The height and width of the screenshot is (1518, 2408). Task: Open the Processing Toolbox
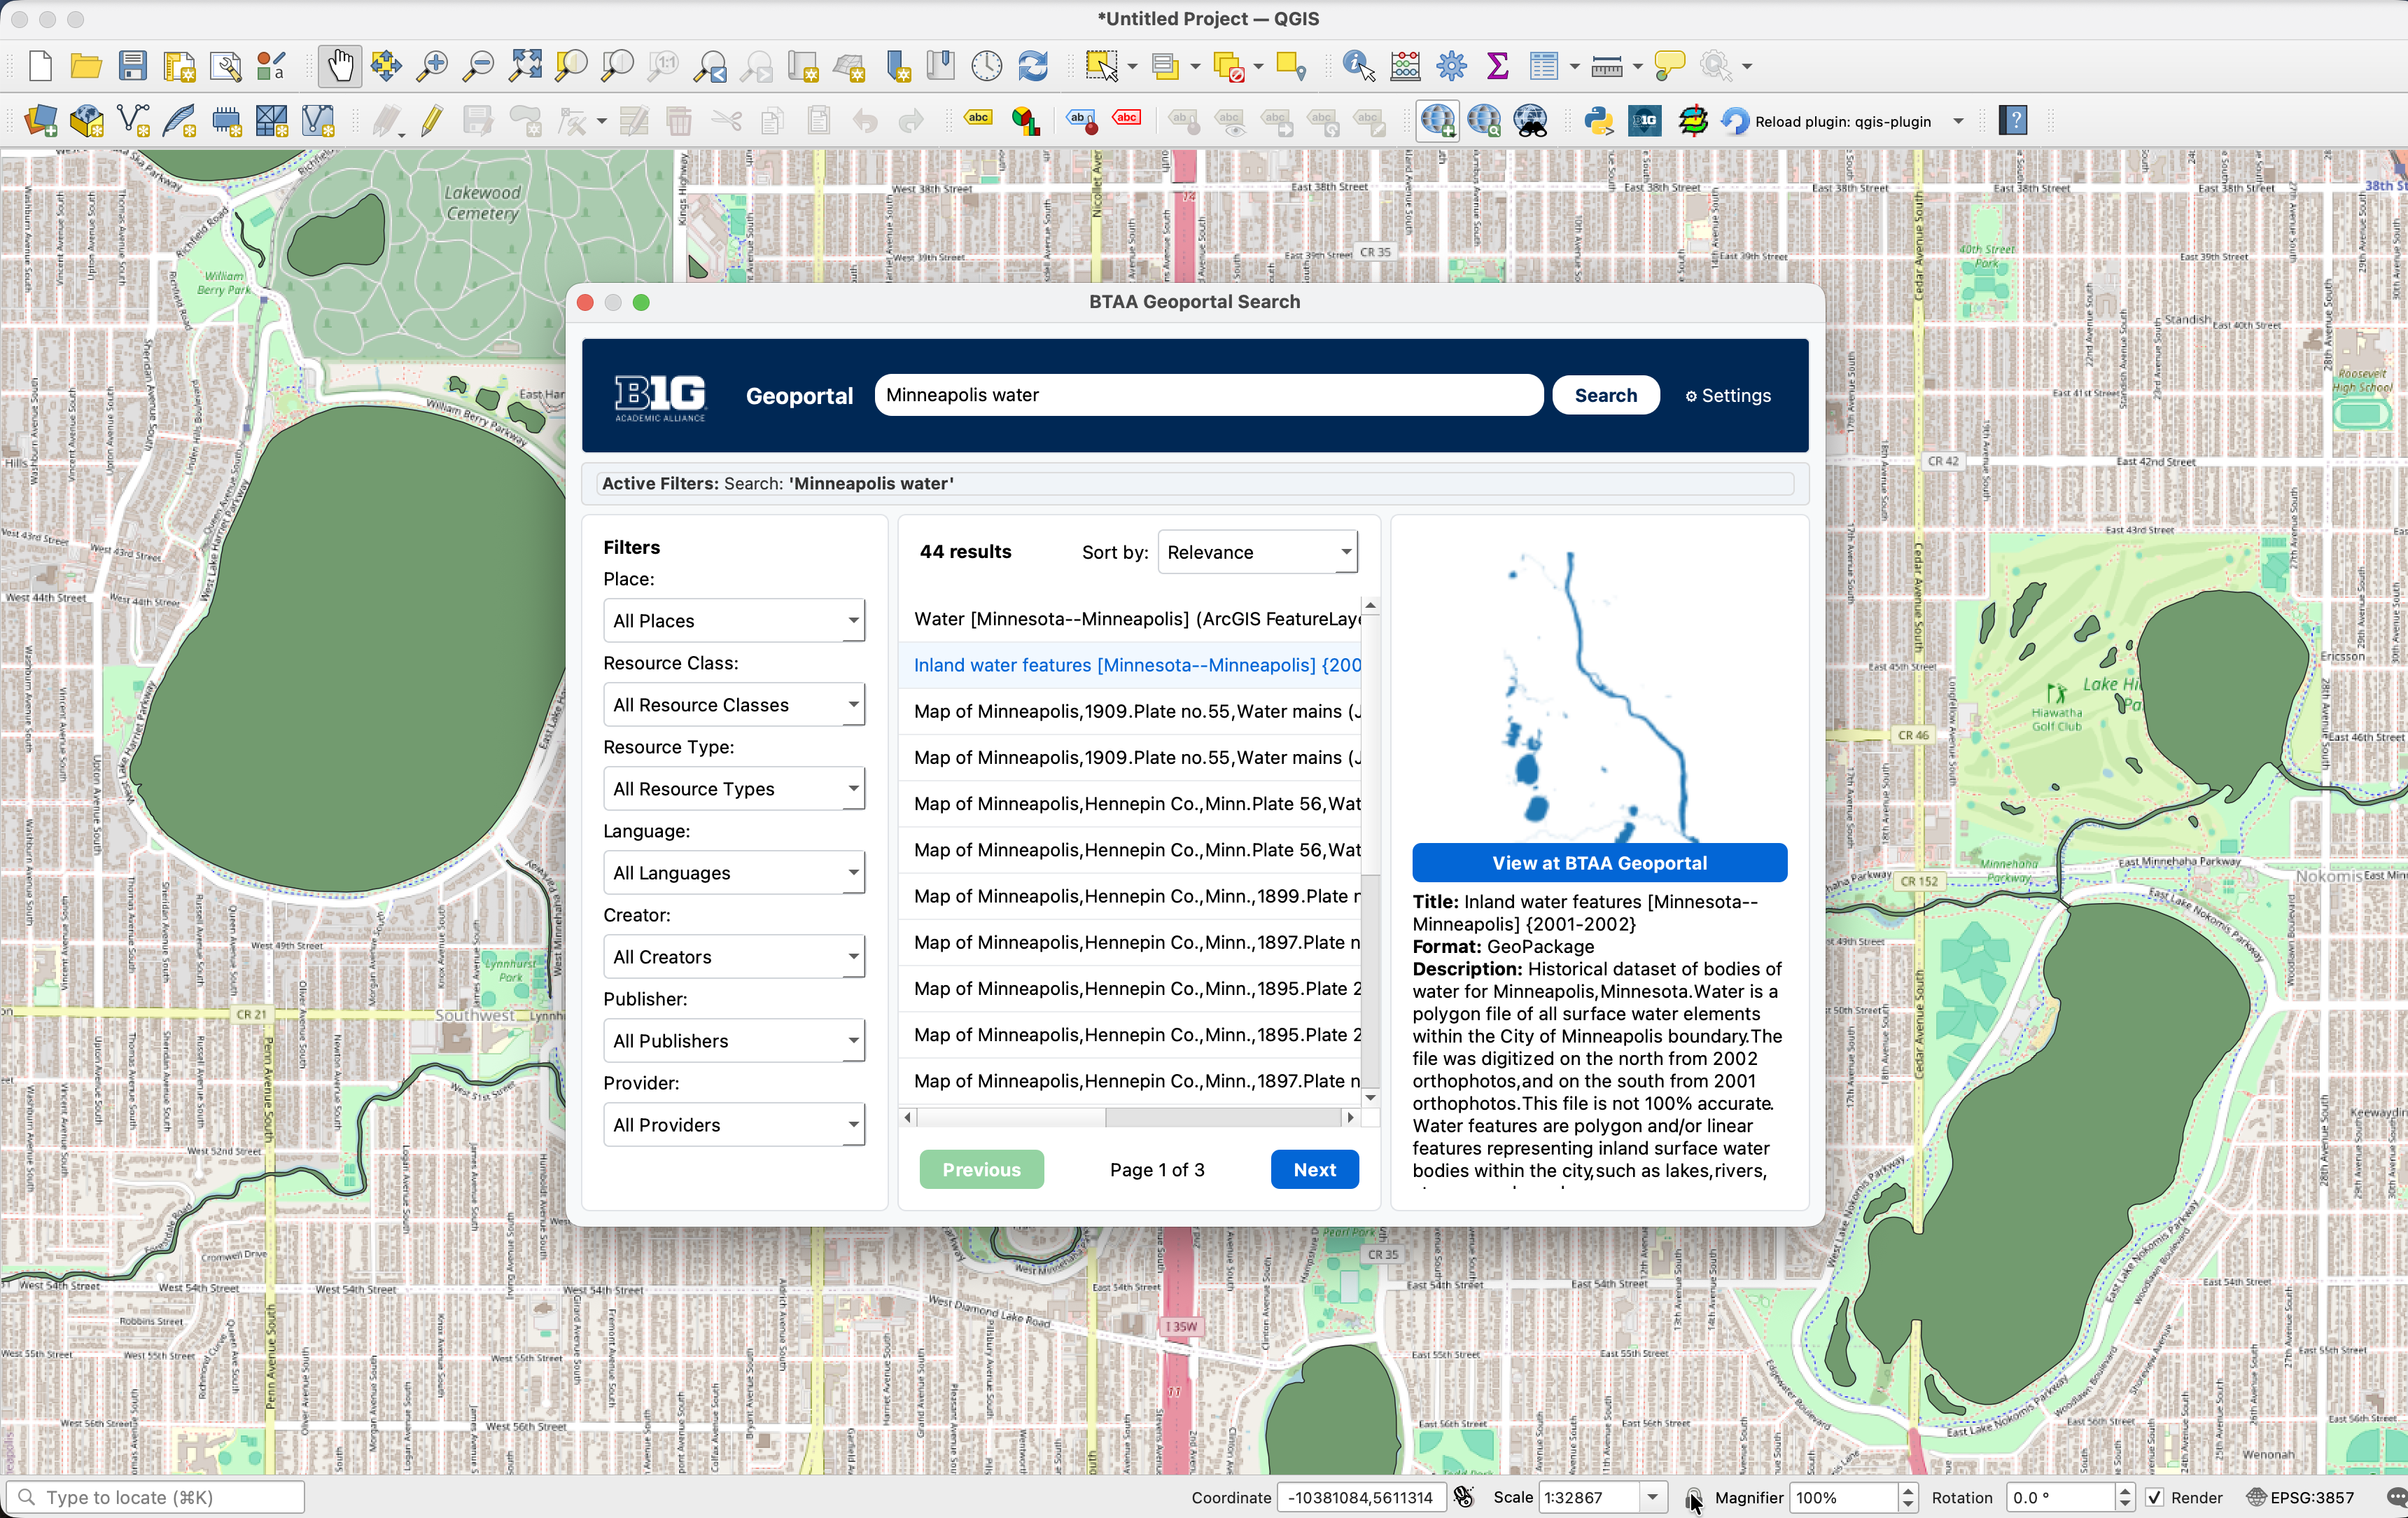coord(1451,65)
